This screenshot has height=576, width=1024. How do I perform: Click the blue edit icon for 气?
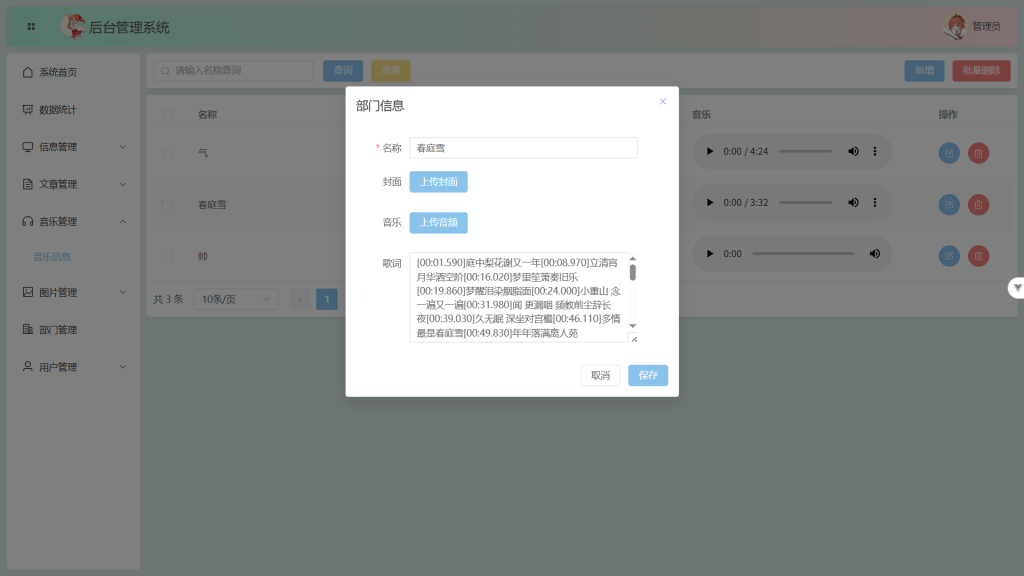[949, 153]
